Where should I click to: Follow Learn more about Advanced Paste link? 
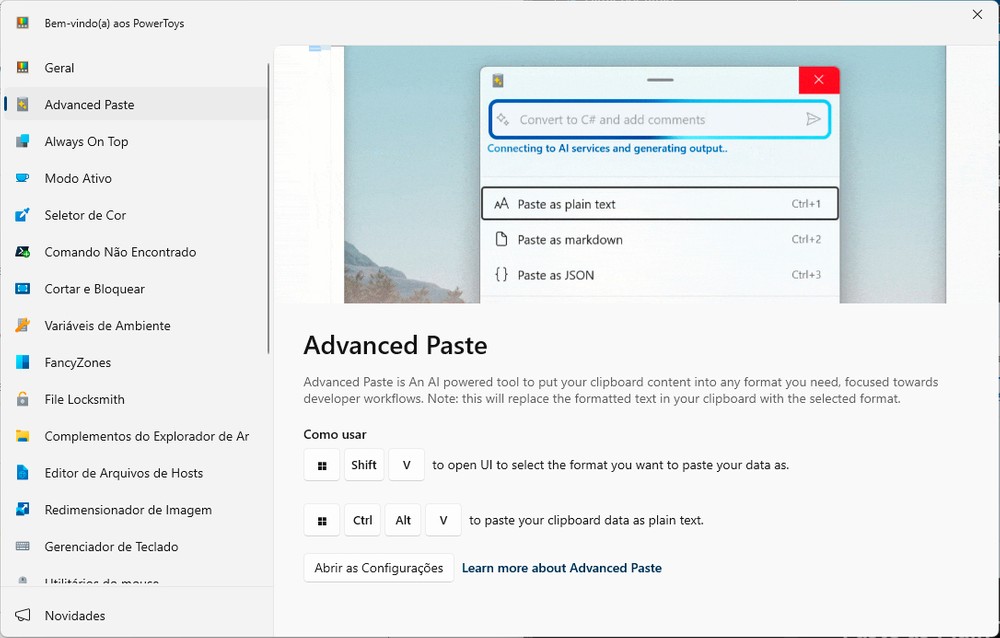561,568
